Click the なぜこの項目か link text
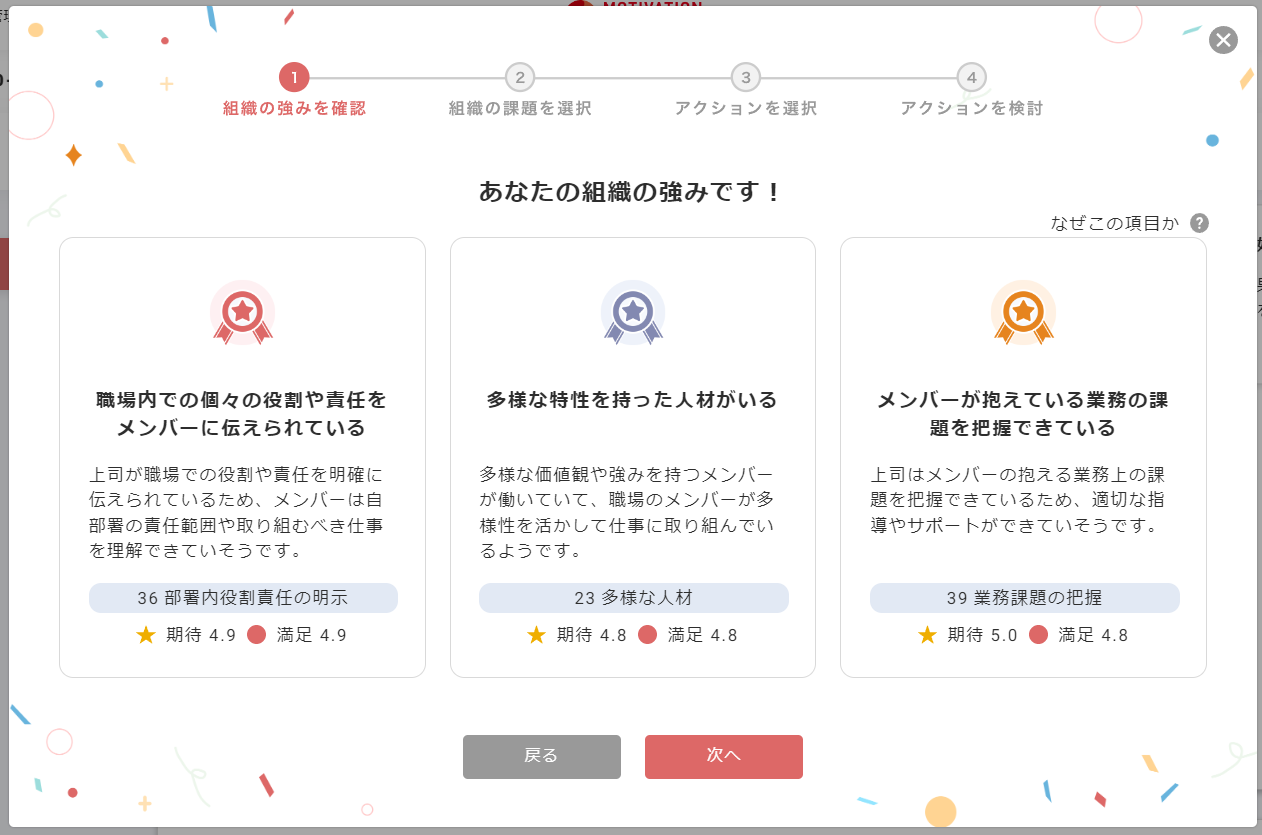This screenshot has height=835, width=1262. (1115, 223)
